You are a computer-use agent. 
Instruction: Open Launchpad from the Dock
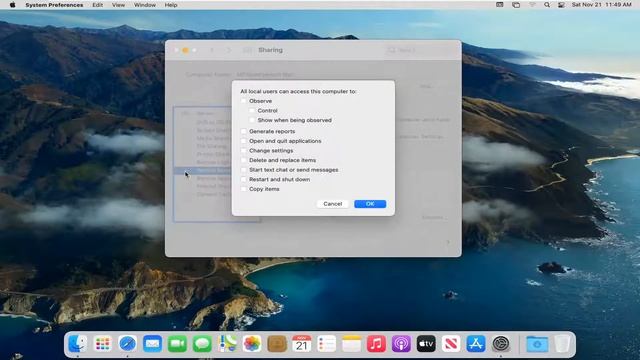click(x=102, y=344)
